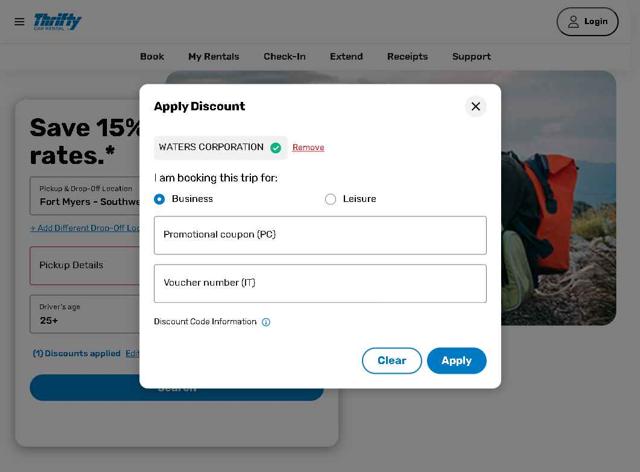640x472 pixels.
Task: Click the Apply button
Action: (457, 361)
